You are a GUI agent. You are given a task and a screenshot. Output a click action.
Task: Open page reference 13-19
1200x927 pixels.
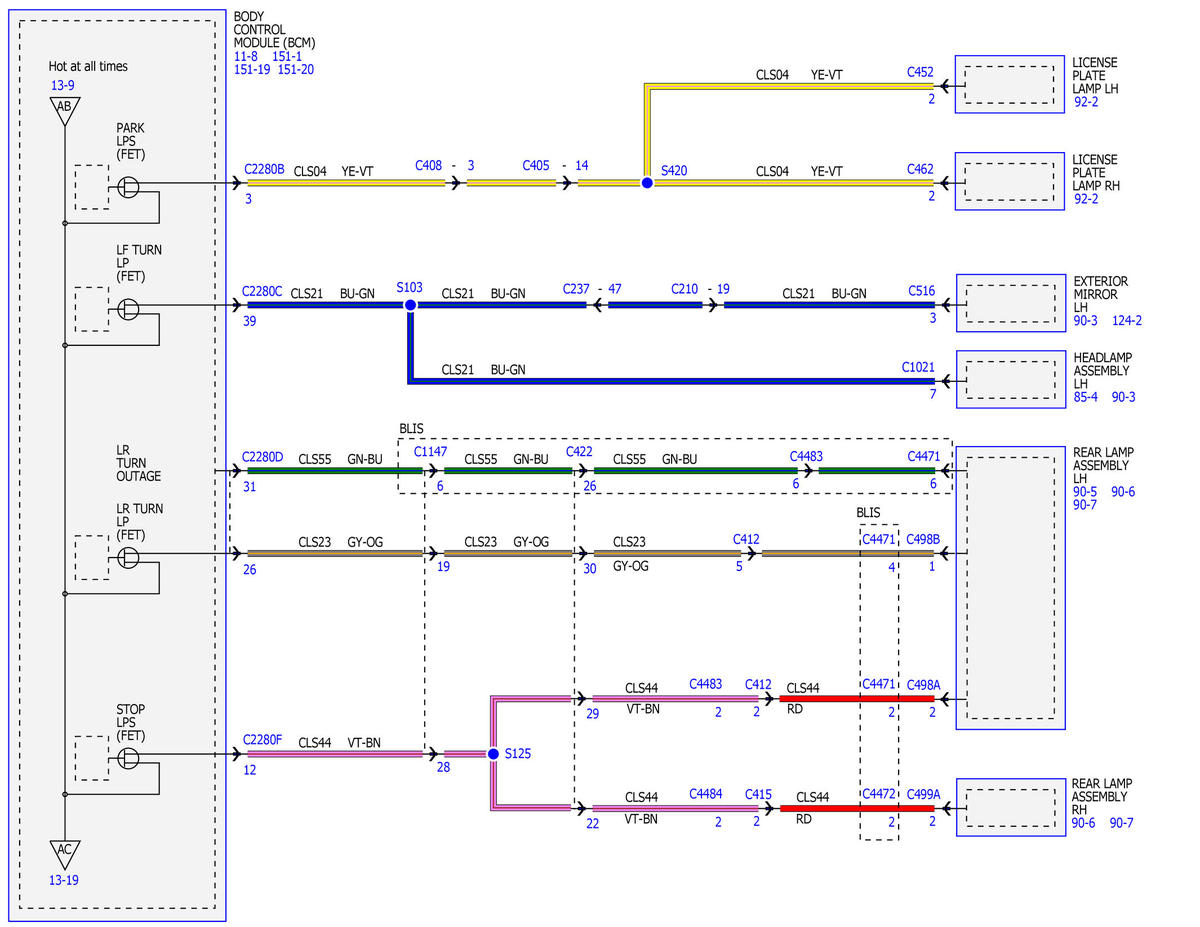point(63,880)
